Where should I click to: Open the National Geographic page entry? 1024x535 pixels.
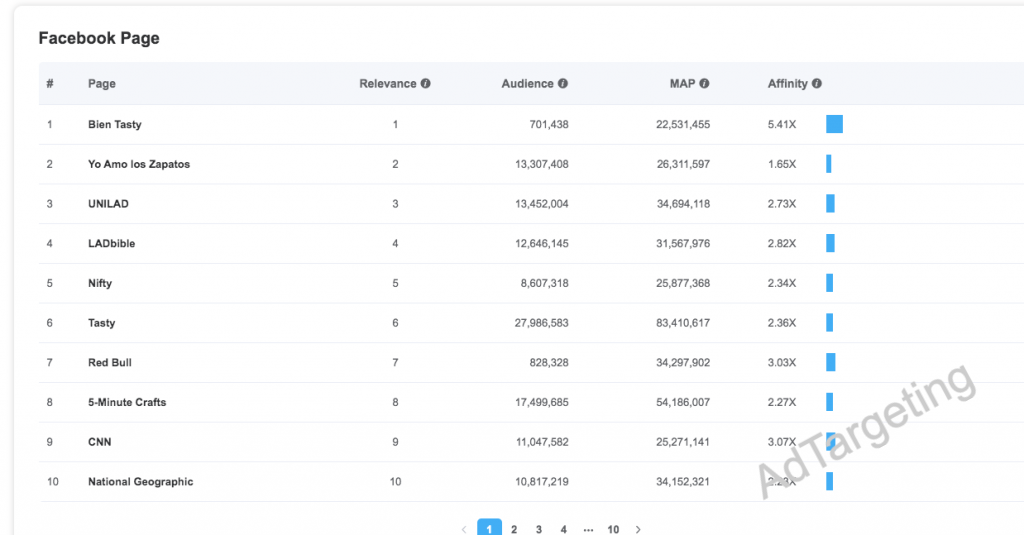(141, 481)
